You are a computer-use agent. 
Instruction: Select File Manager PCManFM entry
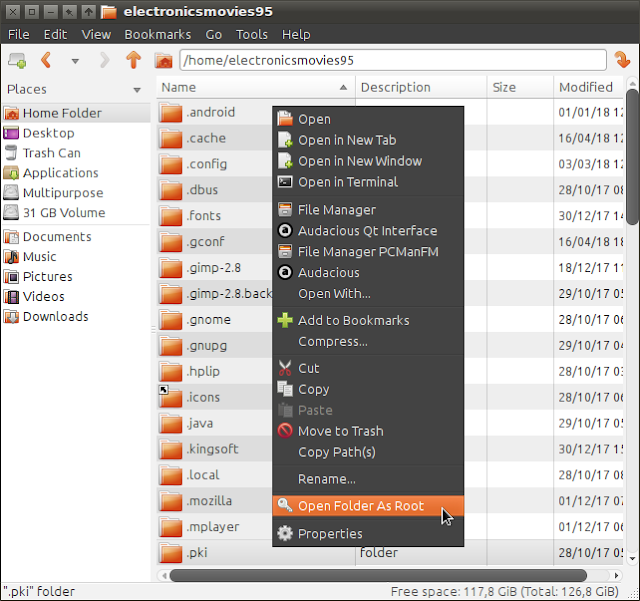pos(368,252)
